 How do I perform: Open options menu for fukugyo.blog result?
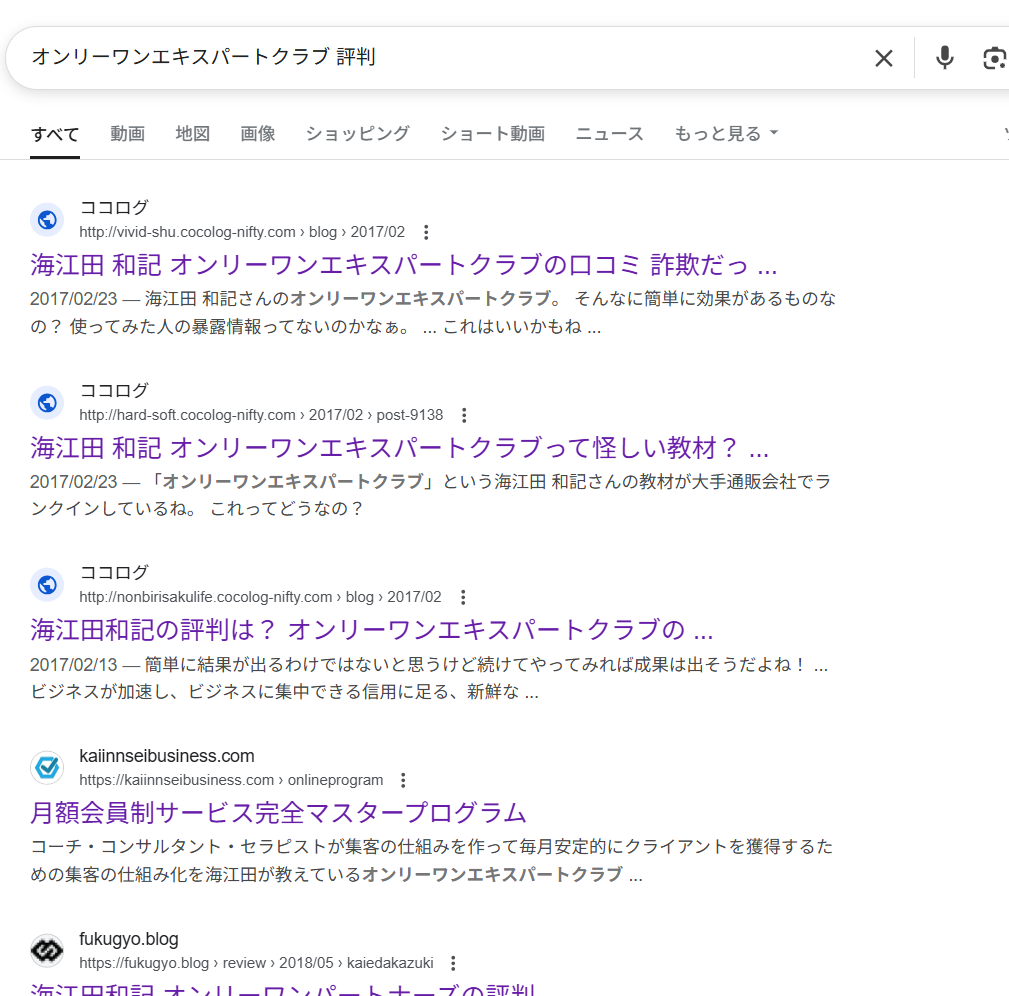(453, 963)
